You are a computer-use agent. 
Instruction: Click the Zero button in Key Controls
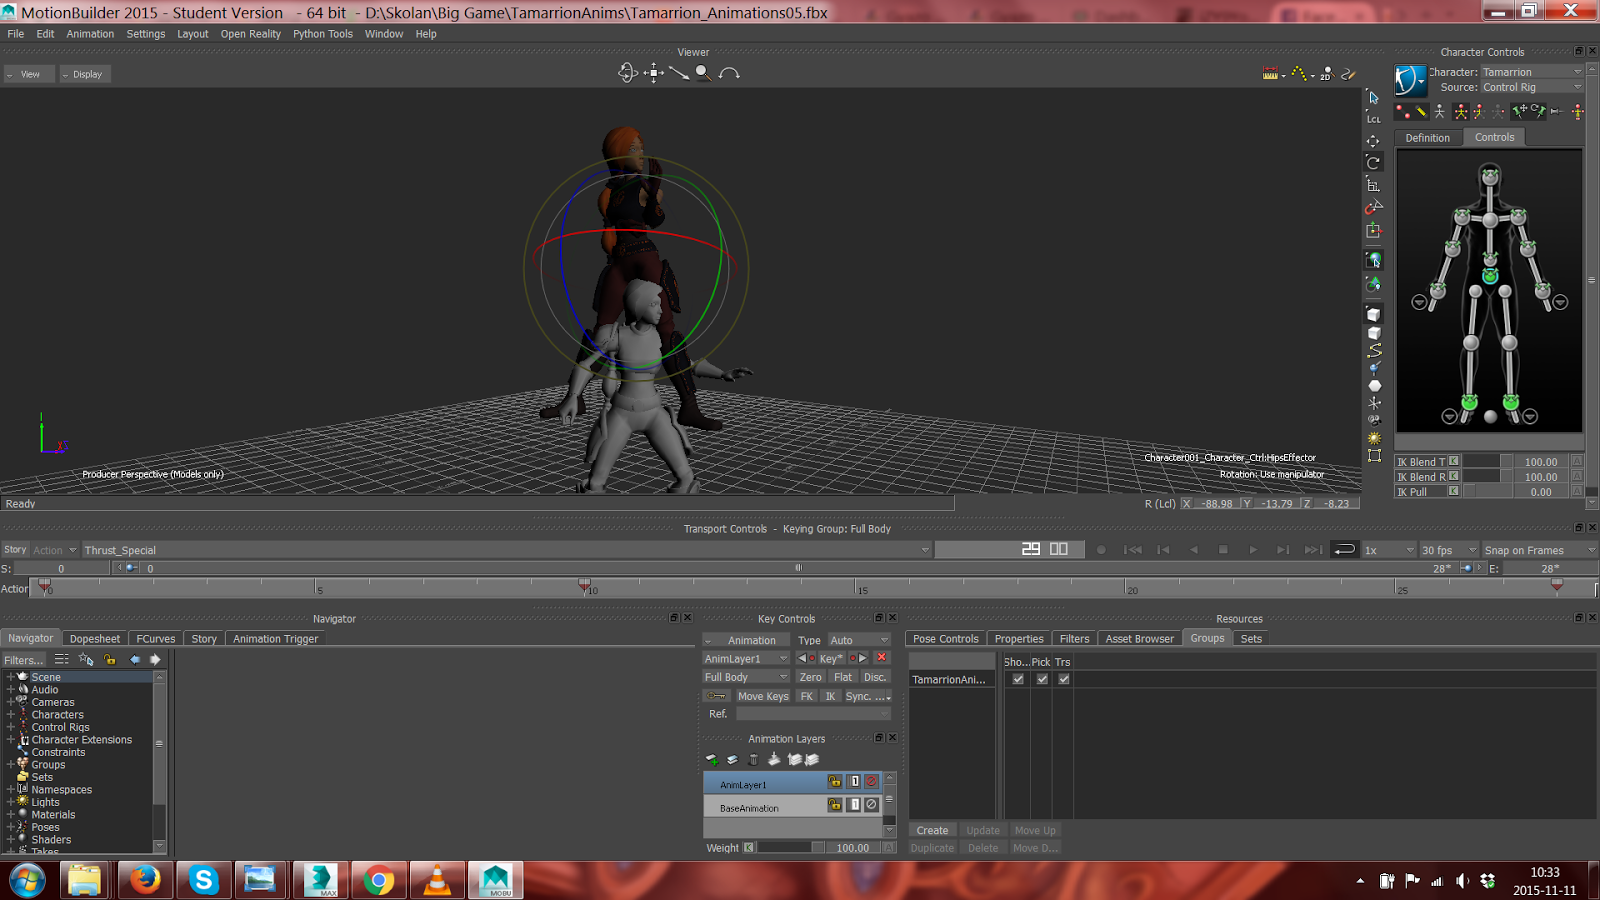click(810, 677)
